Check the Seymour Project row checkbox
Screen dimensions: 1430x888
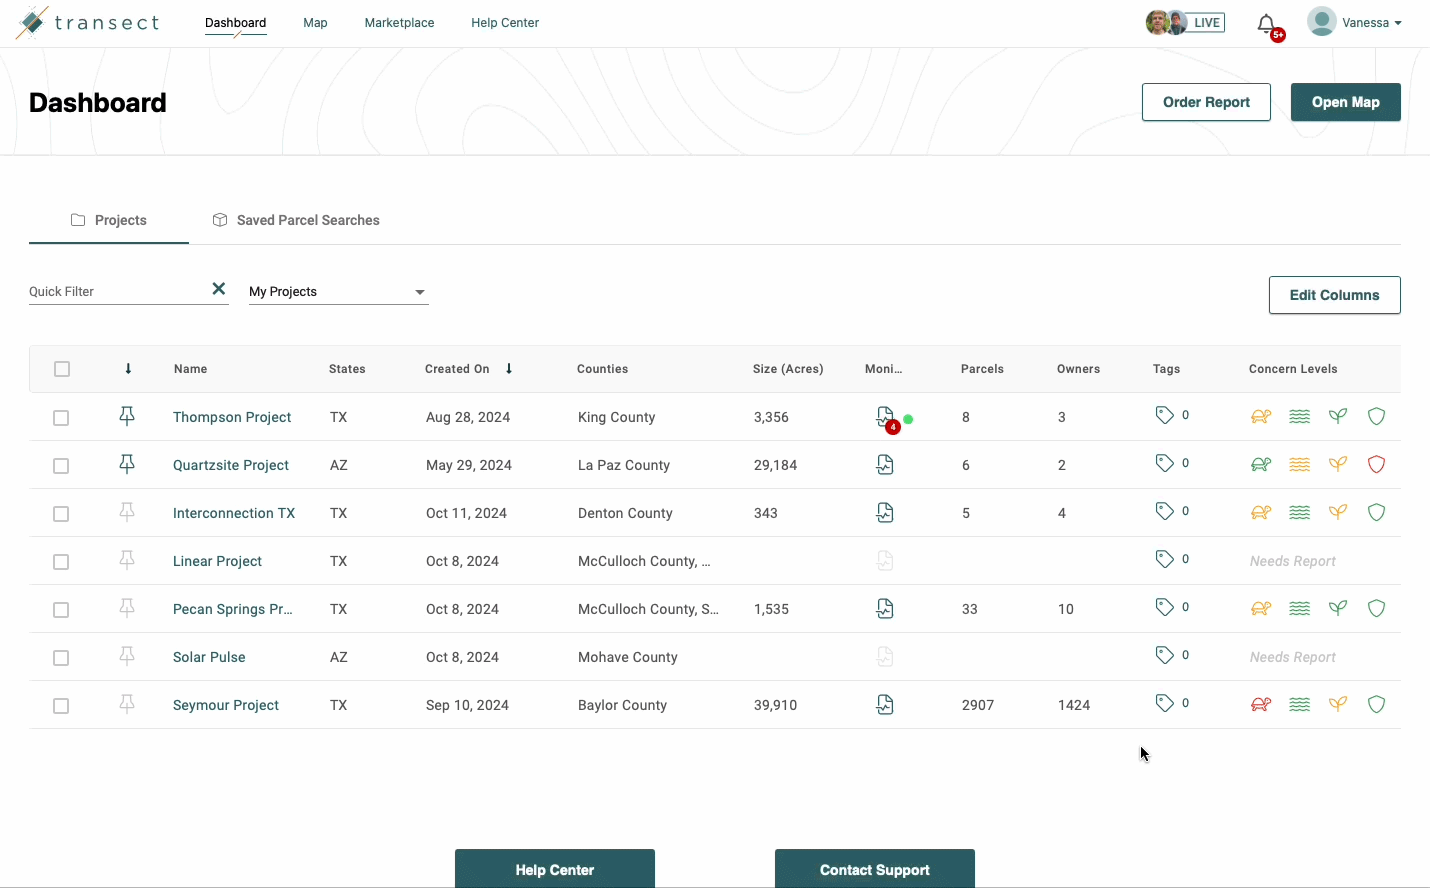[61, 705]
